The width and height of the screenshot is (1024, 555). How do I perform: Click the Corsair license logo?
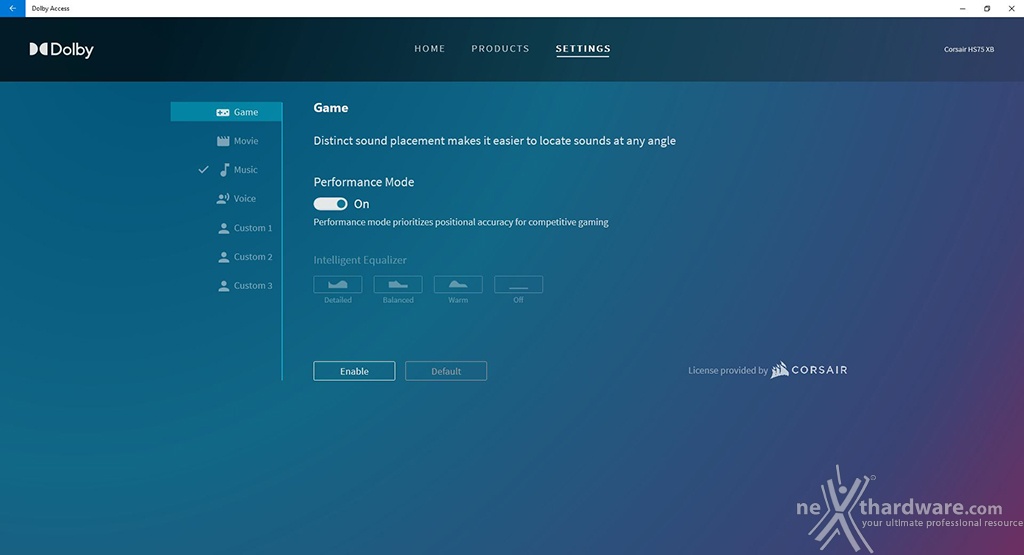(x=808, y=370)
